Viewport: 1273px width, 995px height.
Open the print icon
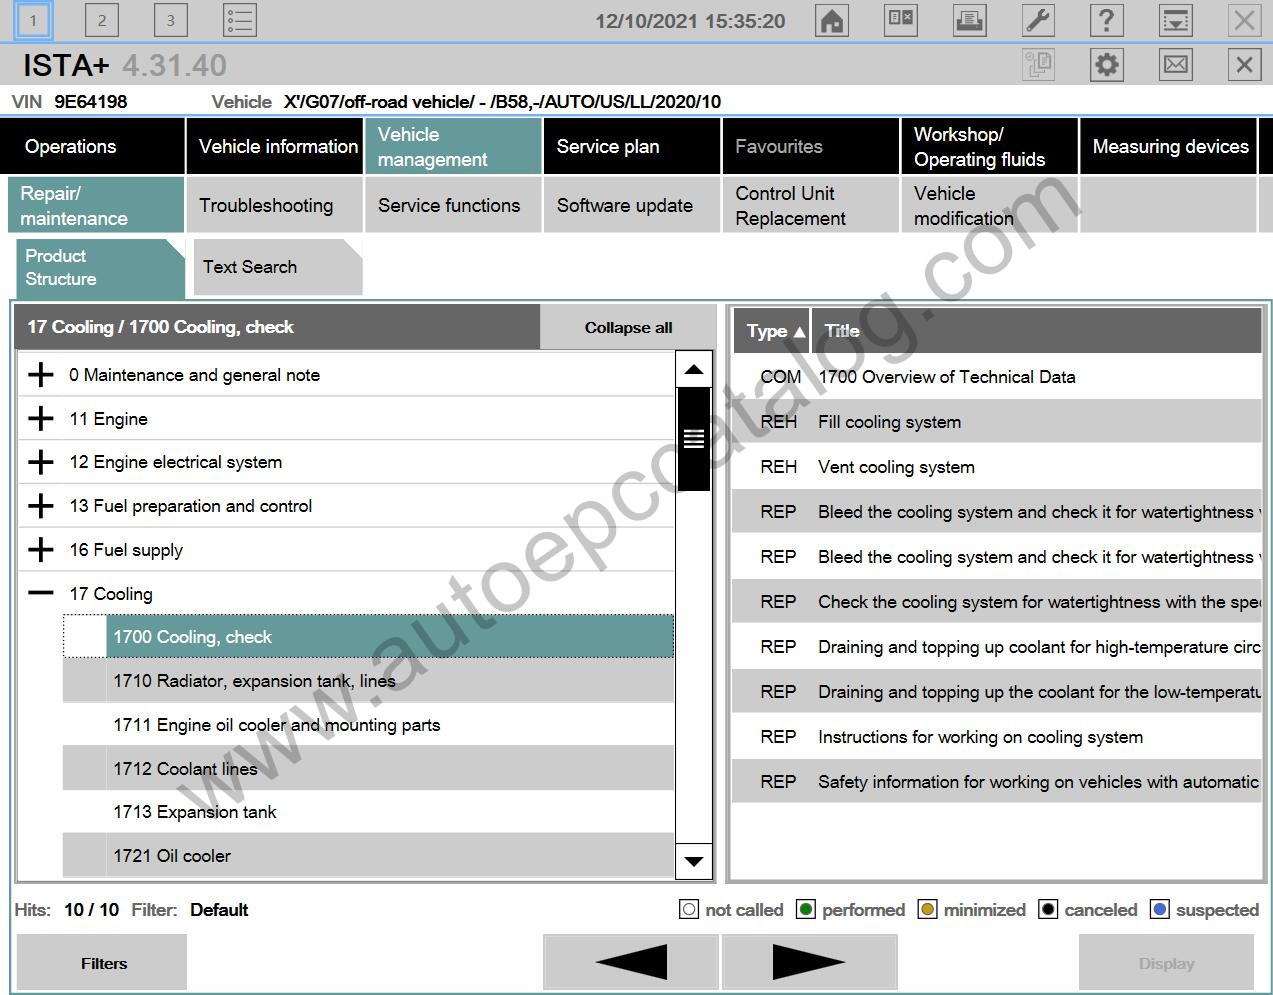tap(969, 20)
